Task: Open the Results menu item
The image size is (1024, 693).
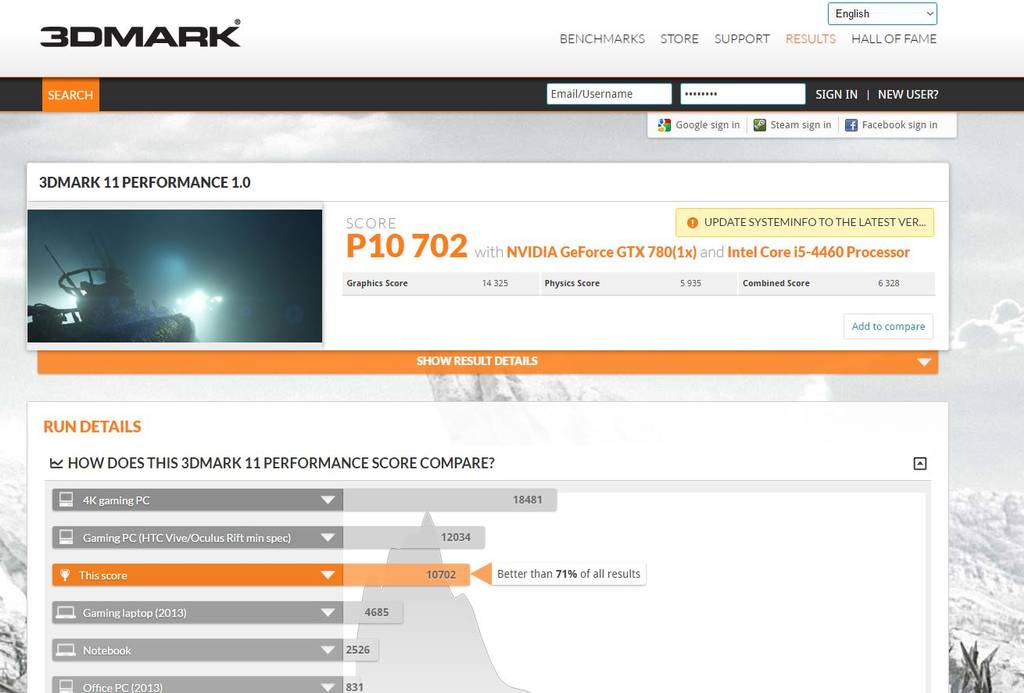Action: 810,39
